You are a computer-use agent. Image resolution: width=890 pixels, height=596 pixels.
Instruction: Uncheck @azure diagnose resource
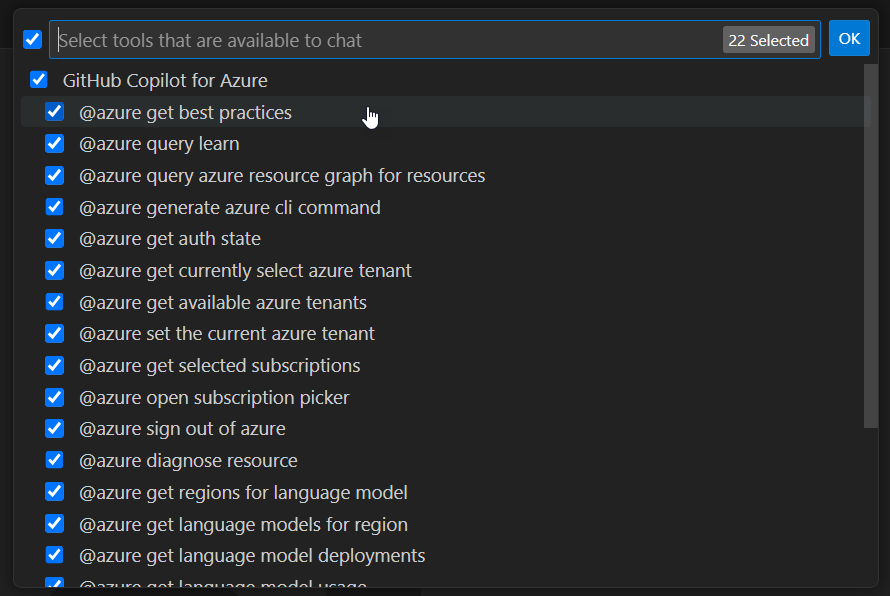tap(55, 461)
